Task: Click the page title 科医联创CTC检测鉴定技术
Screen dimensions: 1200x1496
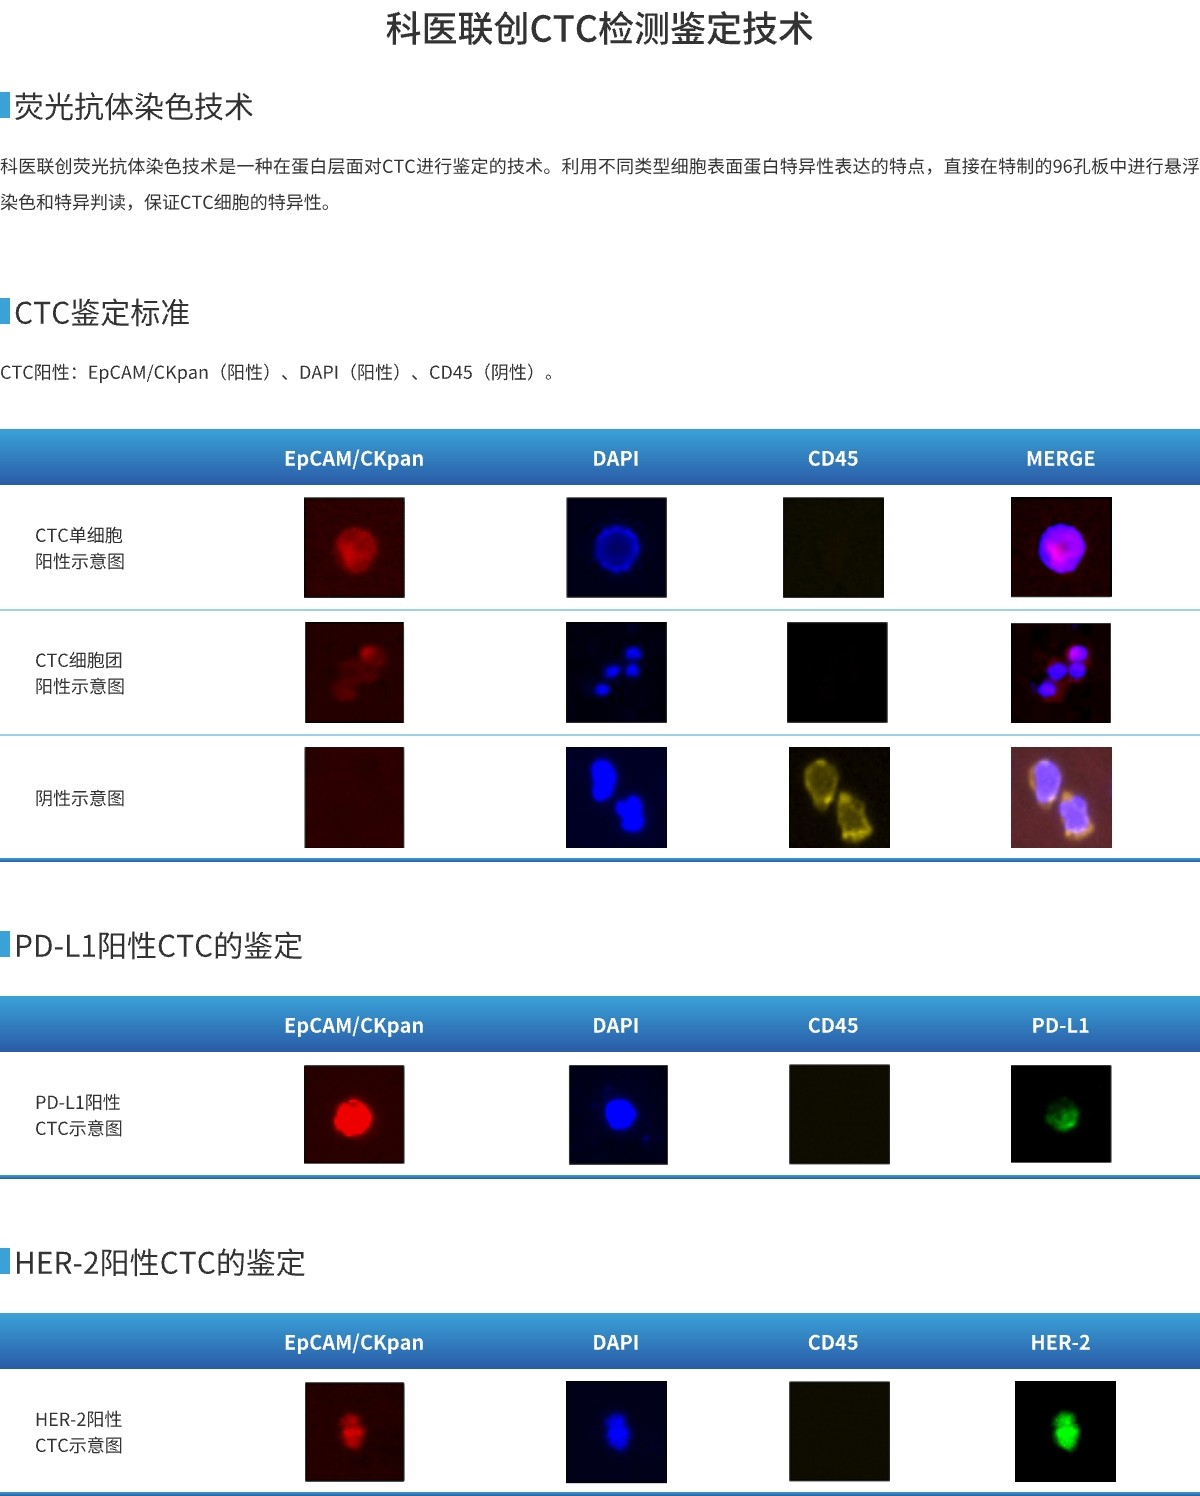Action: click(x=600, y=28)
